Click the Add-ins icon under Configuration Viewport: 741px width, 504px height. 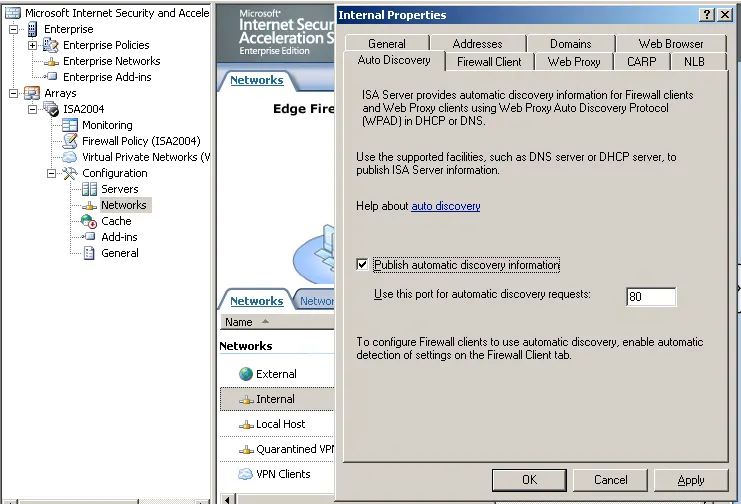tap(89, 236)
